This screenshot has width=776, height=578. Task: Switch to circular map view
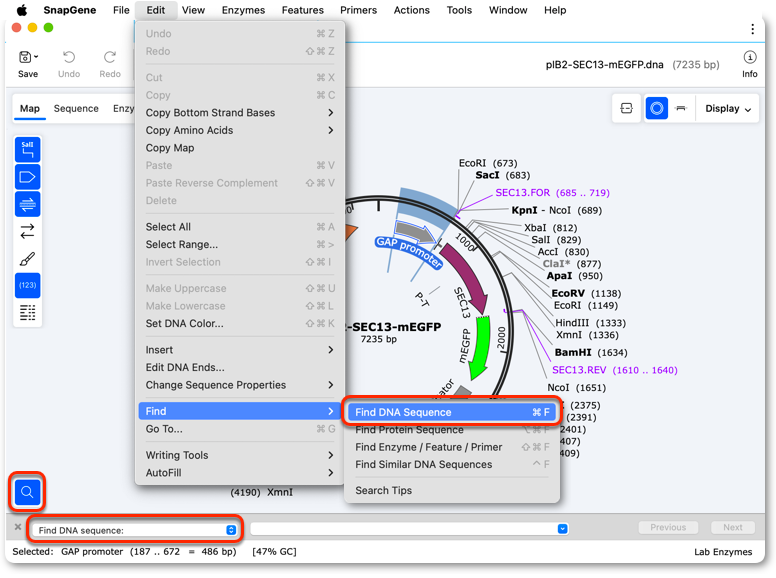656,108
